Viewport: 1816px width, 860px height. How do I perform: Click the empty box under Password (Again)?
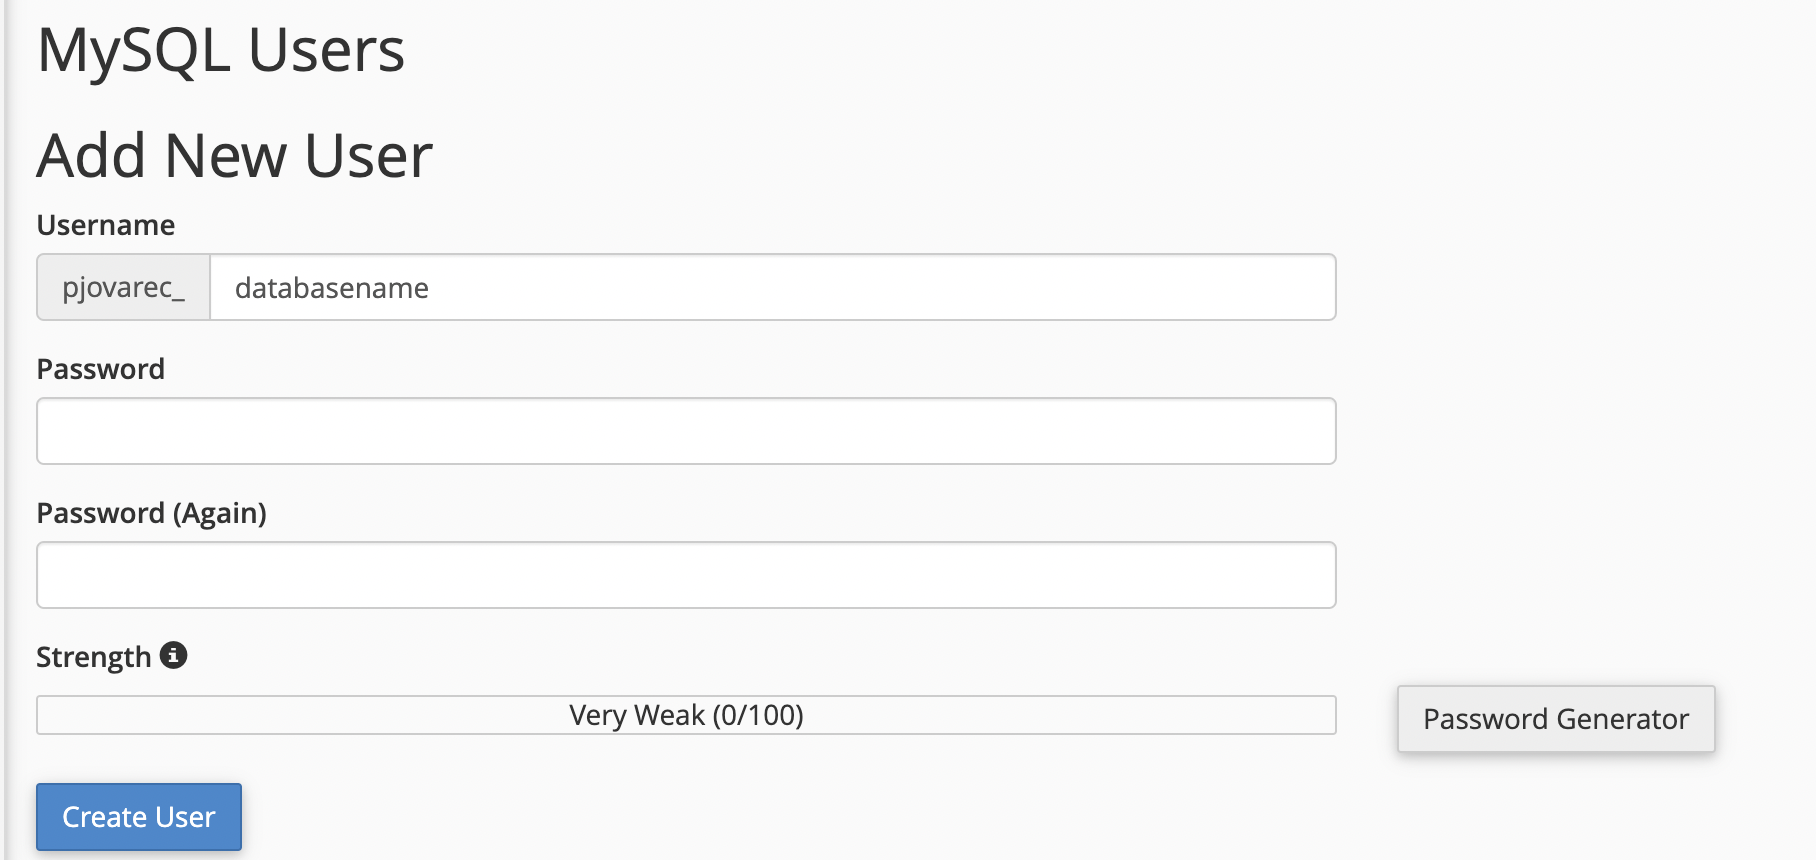(686, 575)
